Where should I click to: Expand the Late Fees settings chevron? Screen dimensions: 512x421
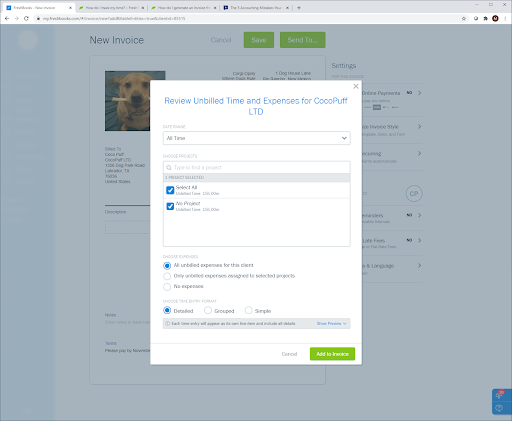point(420,240)
